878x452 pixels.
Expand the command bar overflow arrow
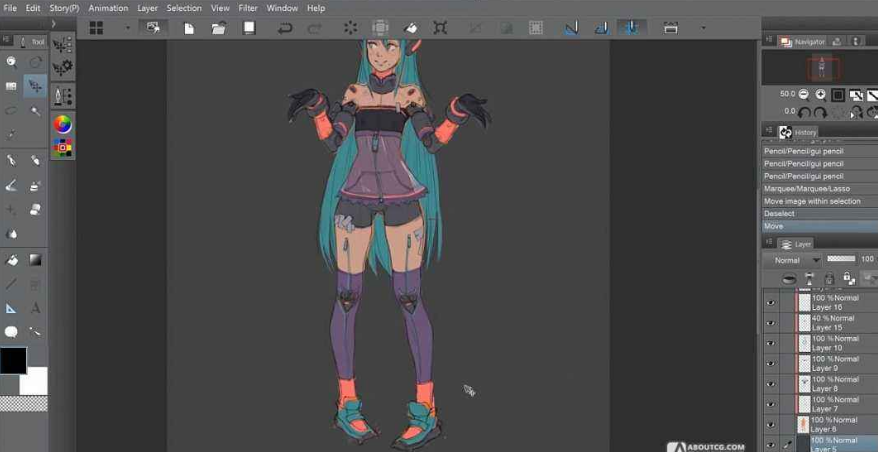tap(703, 28)
